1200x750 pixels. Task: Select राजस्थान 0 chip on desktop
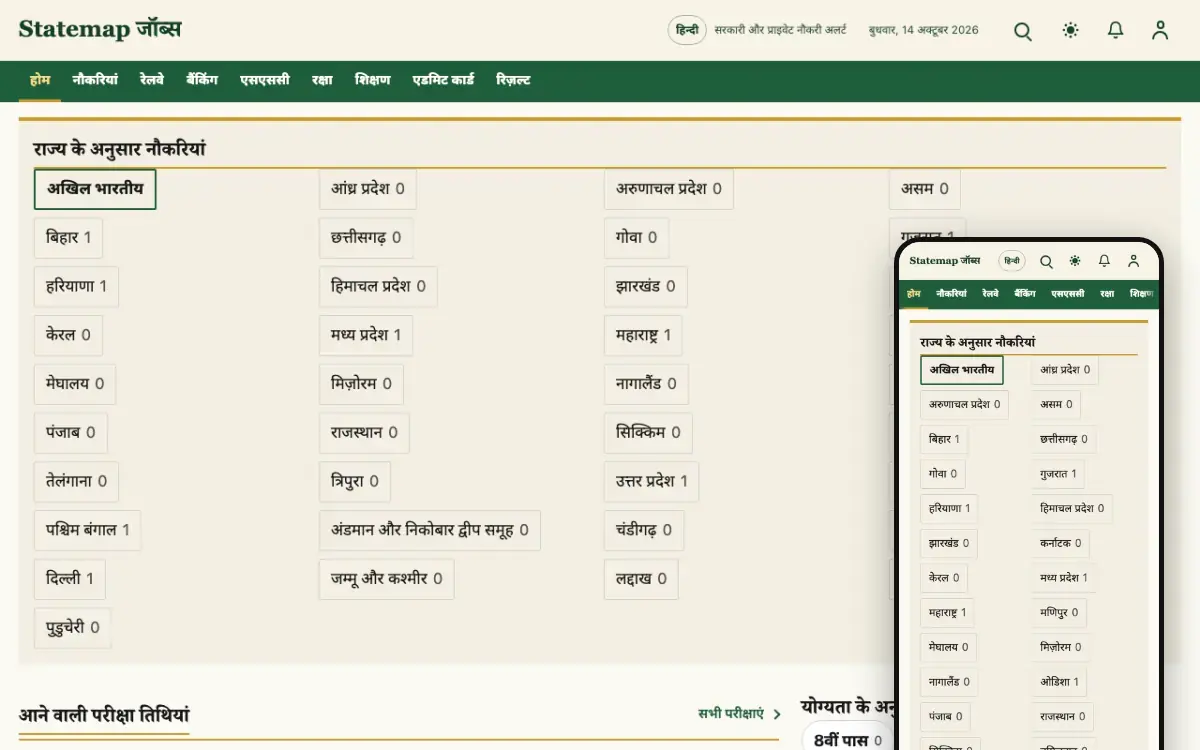(x=364, y=434)
